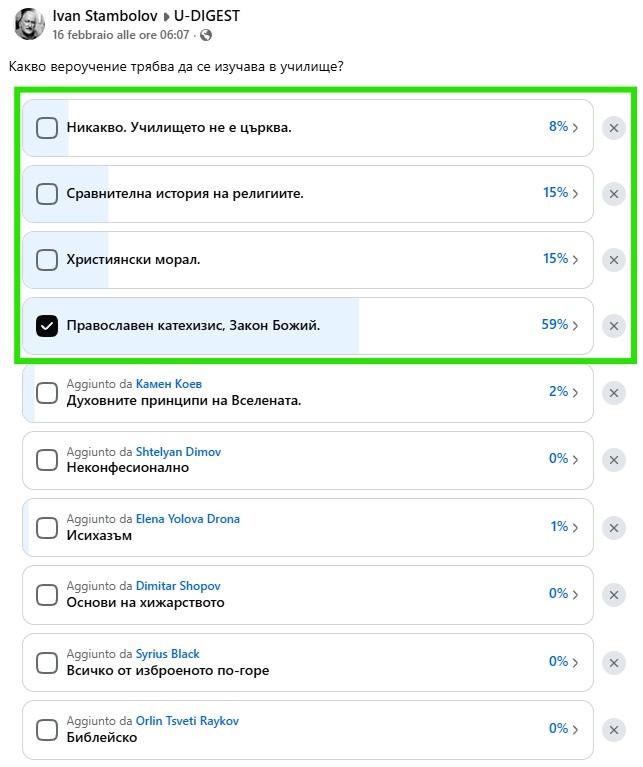Tick the 'Християнски морал' checkbox

[x=47, y=260]
